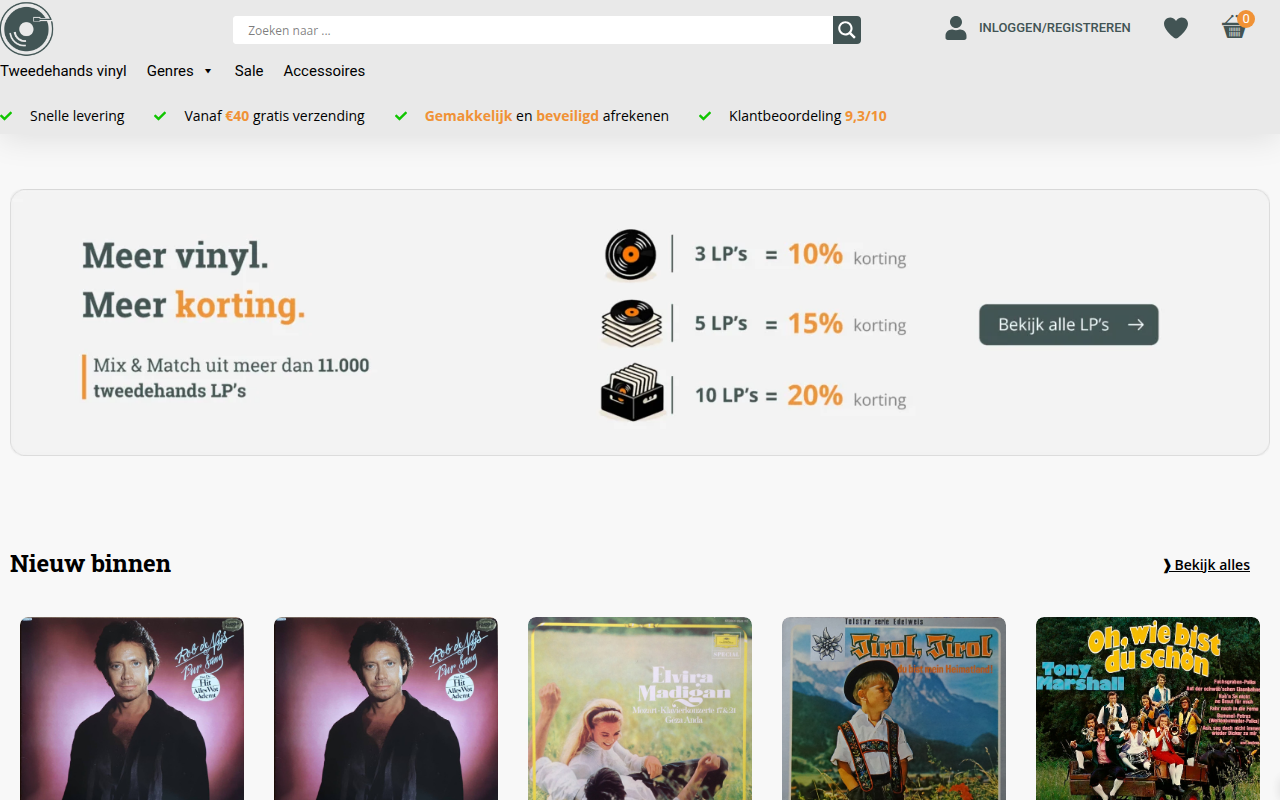Click the Nieuw binnen heading
The width and height of the screenshot is (1280, 800).
(90, 563)
